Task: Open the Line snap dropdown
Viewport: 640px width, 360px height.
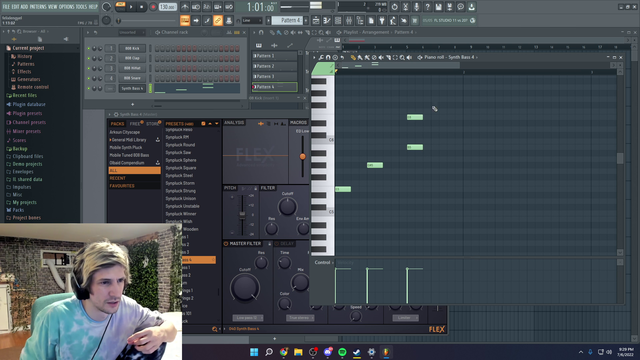Action: (x=252, y=20)
